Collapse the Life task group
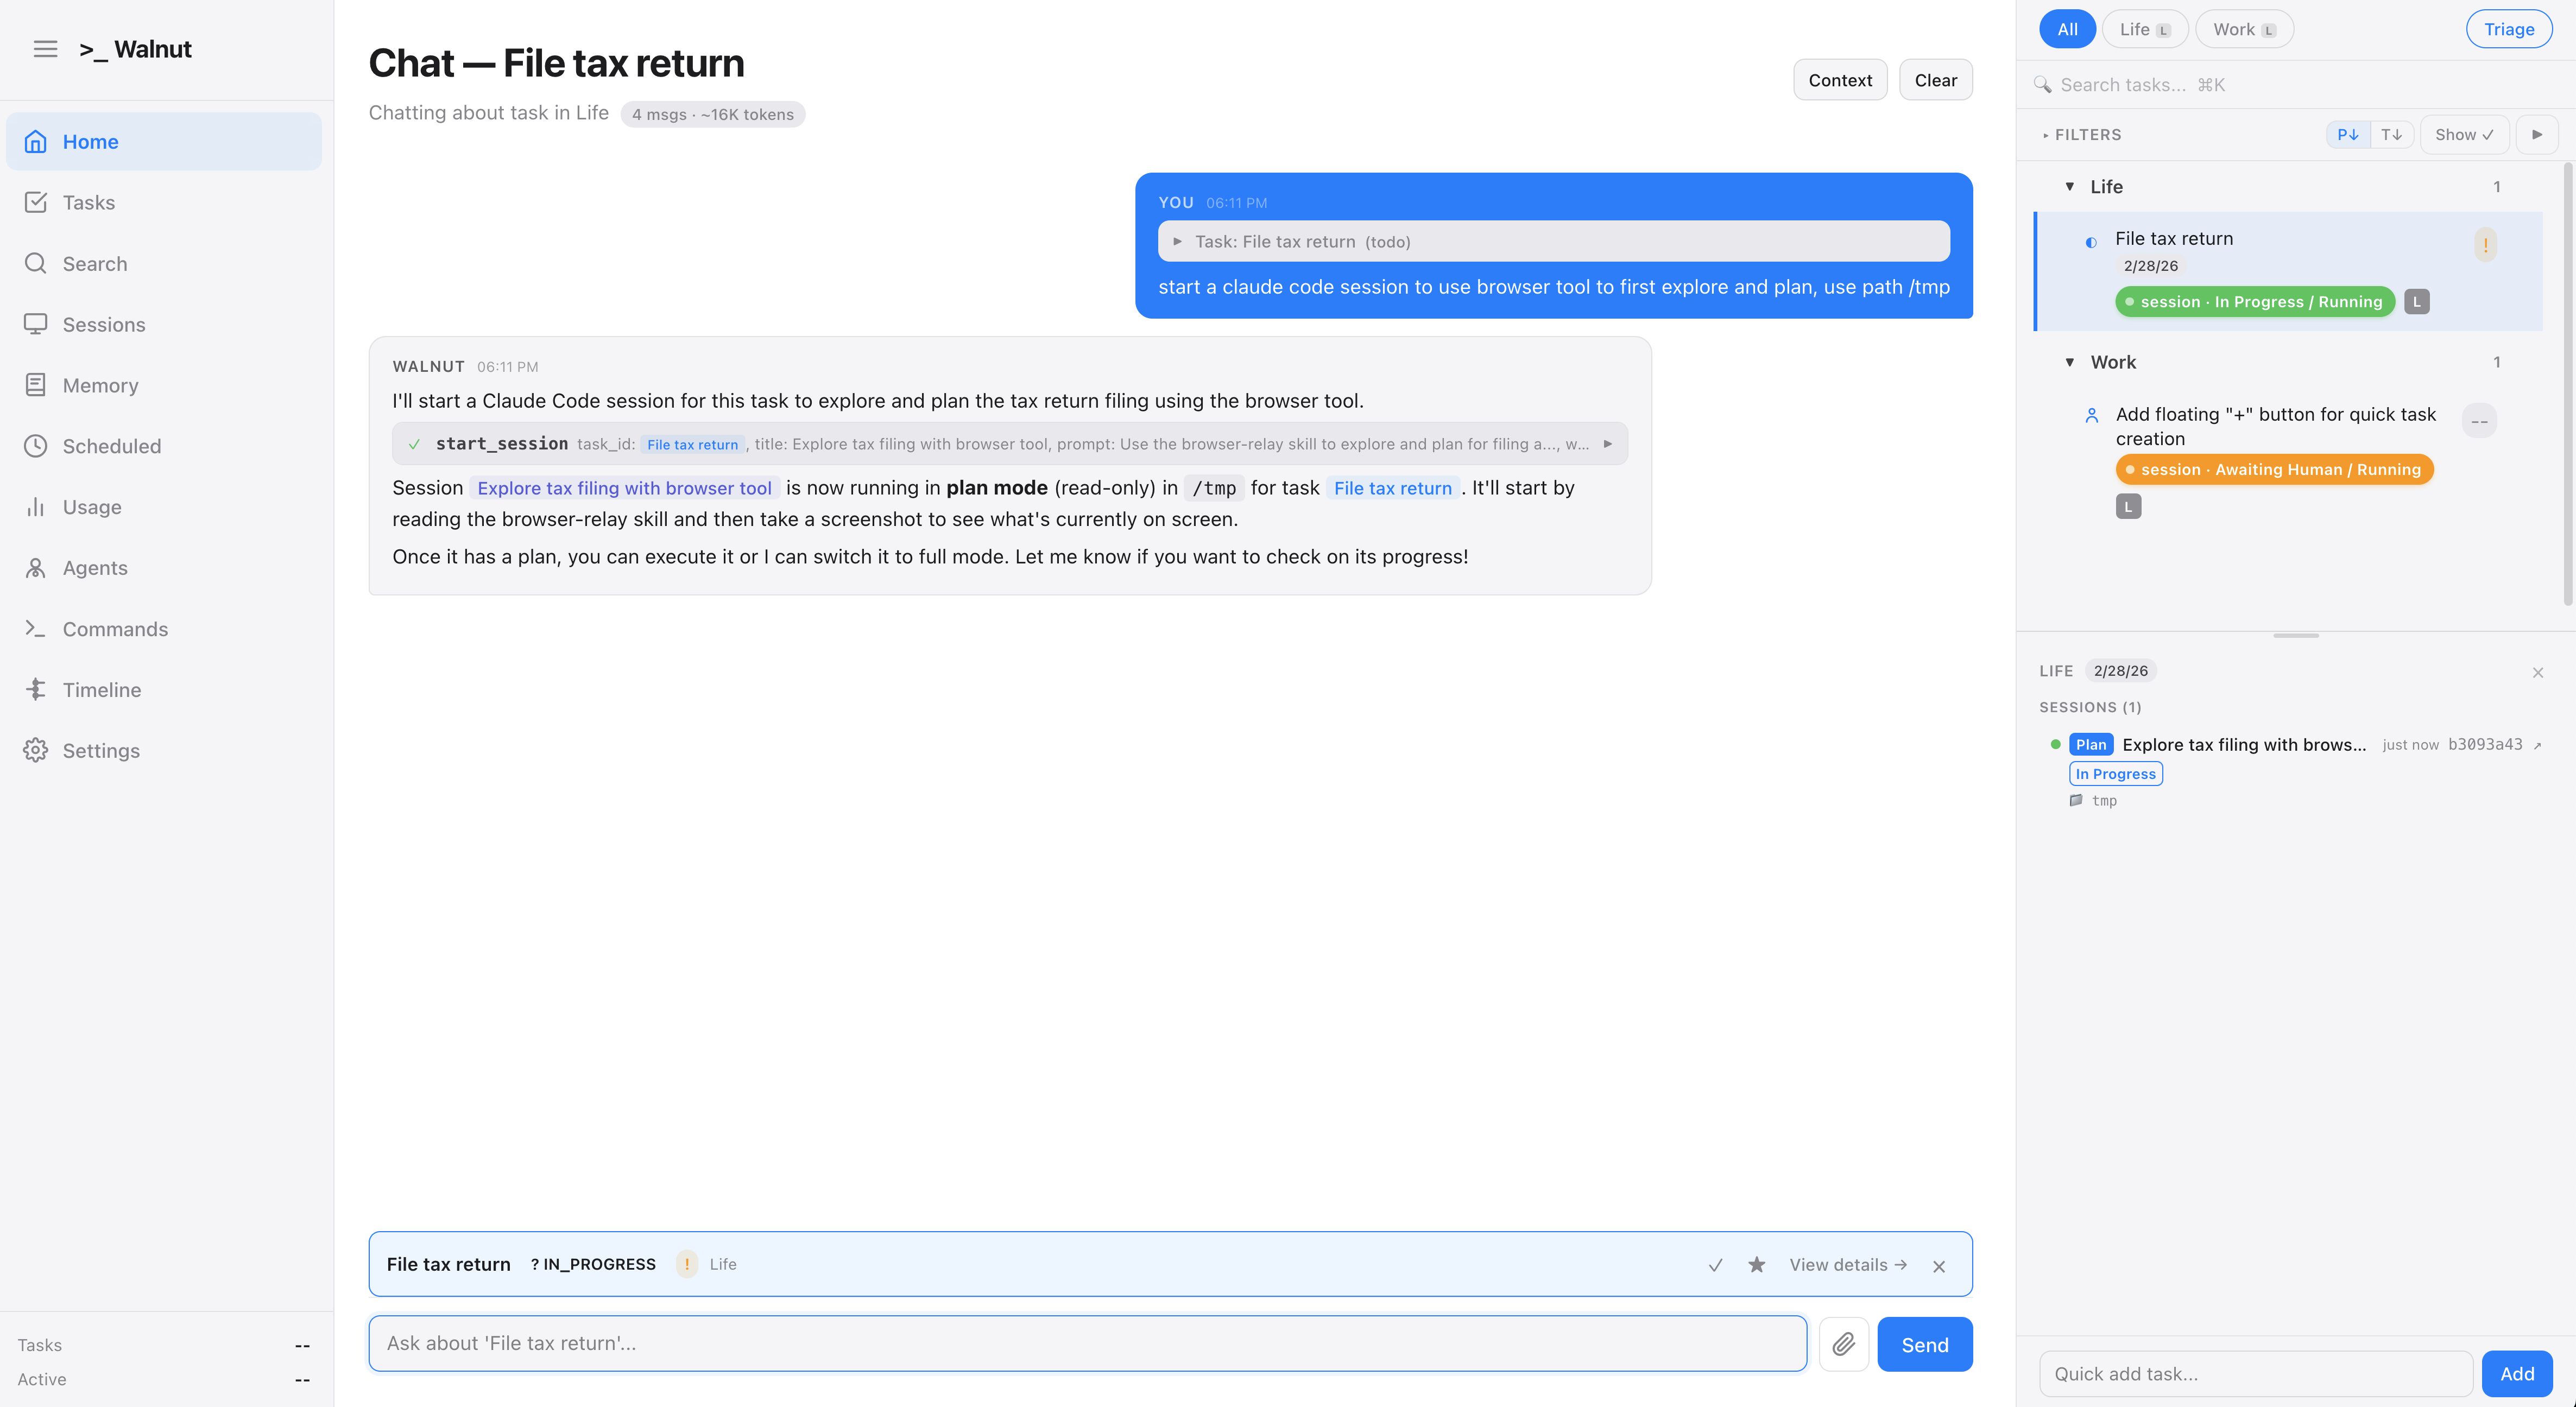This screenshot has height=1407, width=2576. tap(2069, 186)
